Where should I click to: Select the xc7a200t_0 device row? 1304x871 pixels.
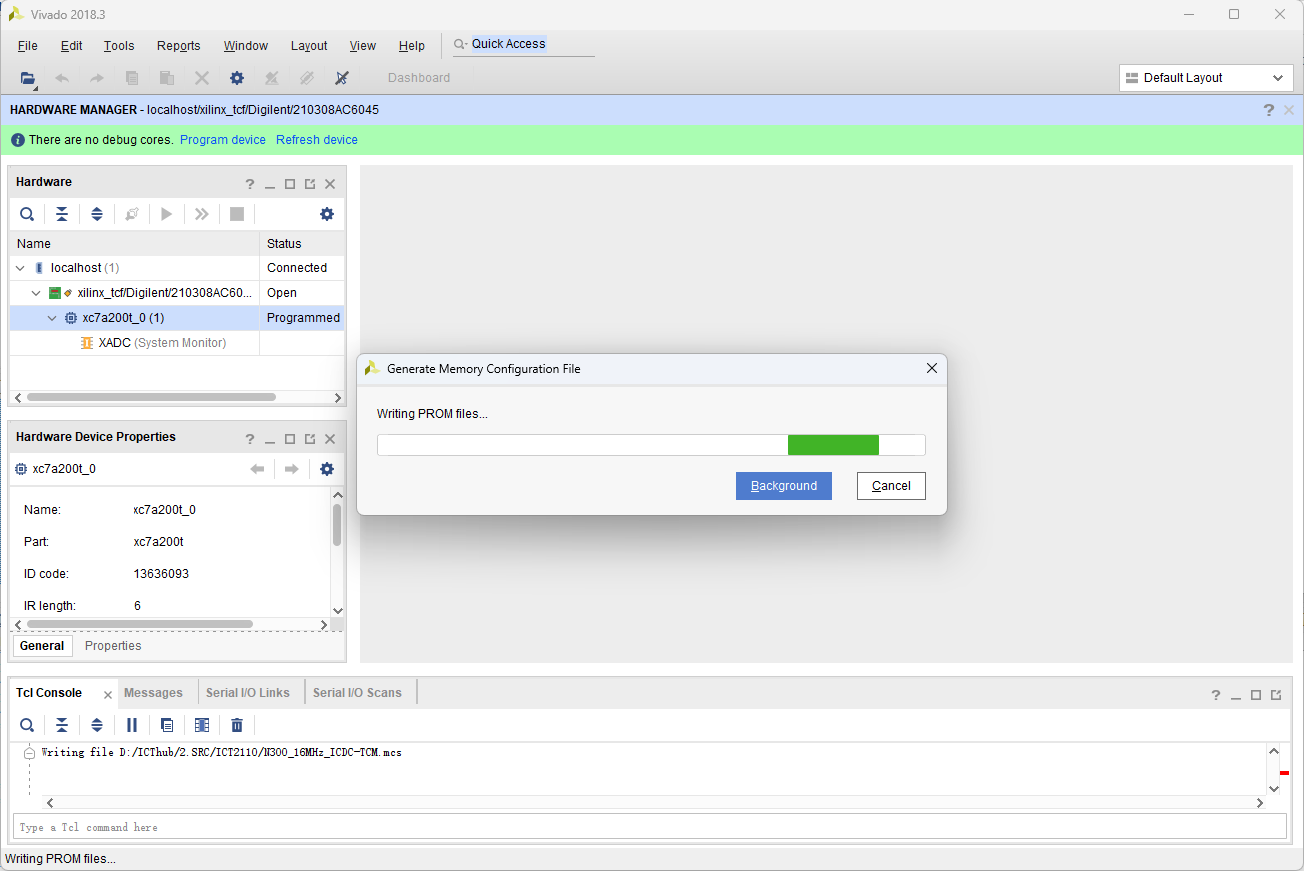coord(177,318)
